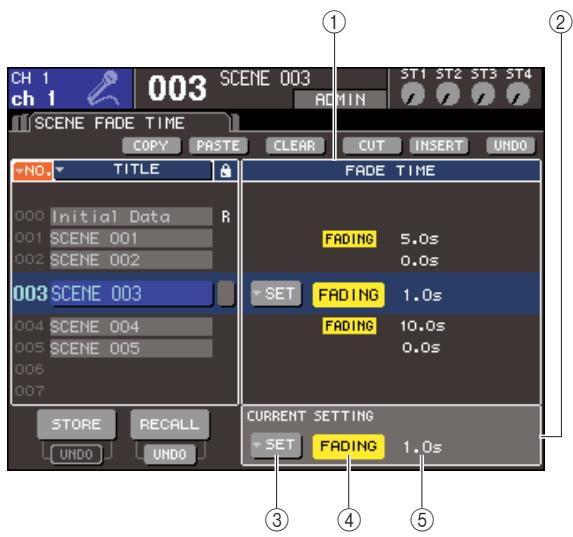Image resolution: width=573 pixels, height=537 pixels.
Task: Click the 10.0s fade time value
Action: pyautogui.click(x=422, y=326)
